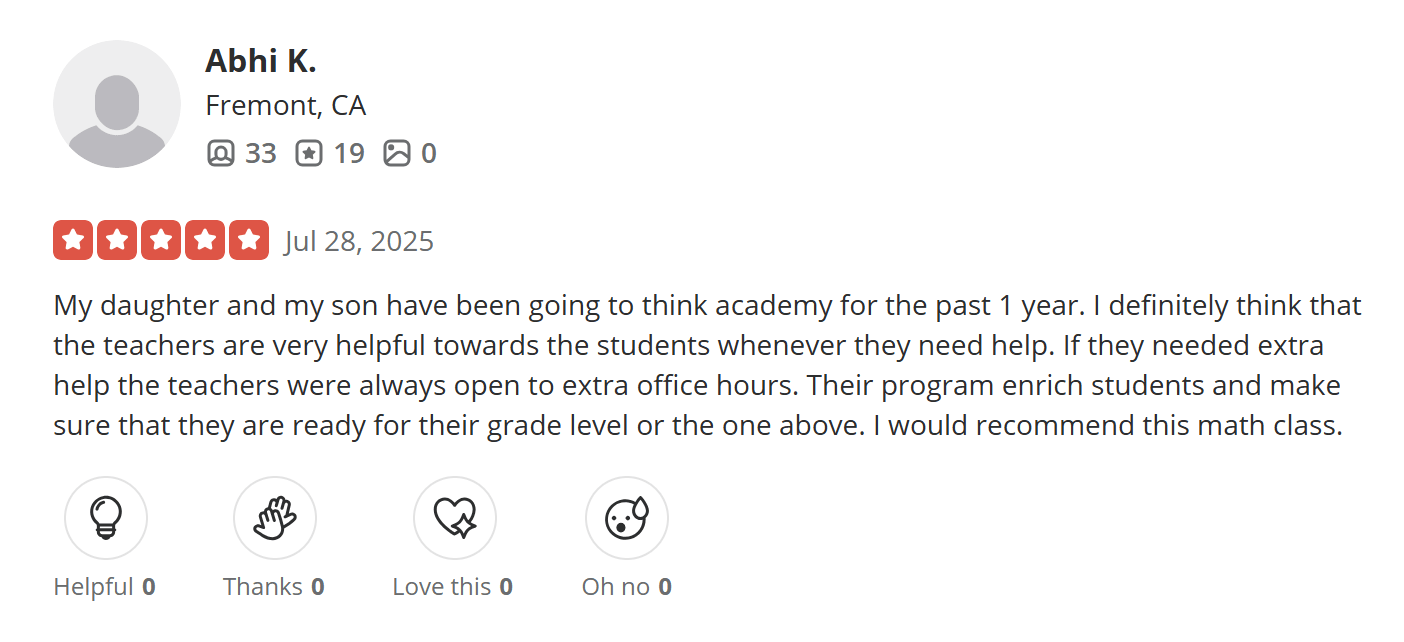This screenshot has width=1404, height=642.
Task: Open Abhi K.'s profile avatar
Action: [x=117, y=104]
